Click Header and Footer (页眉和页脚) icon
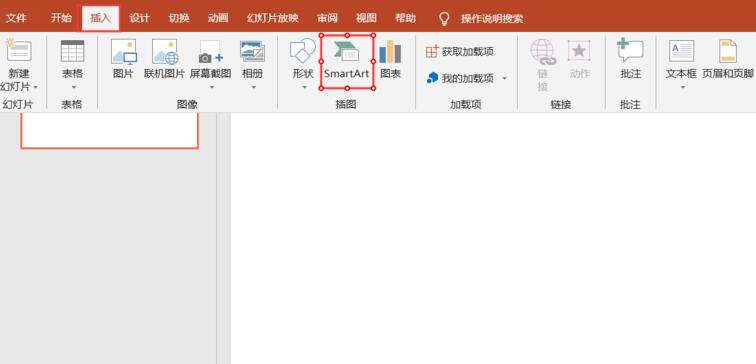756x364 pixels. (728, 52)
